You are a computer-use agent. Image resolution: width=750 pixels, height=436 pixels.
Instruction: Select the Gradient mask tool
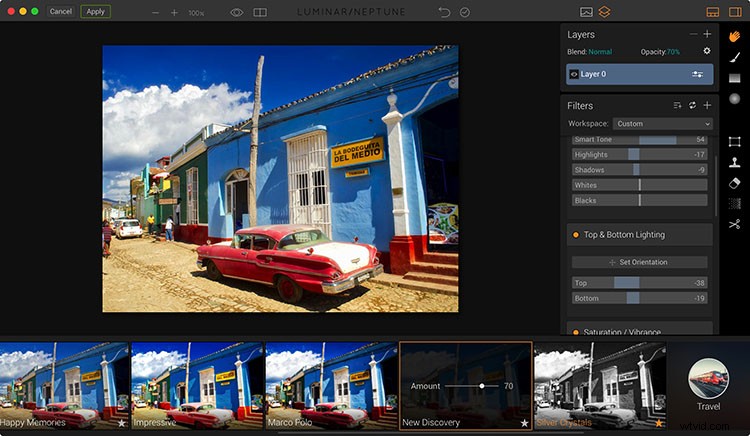735,78
